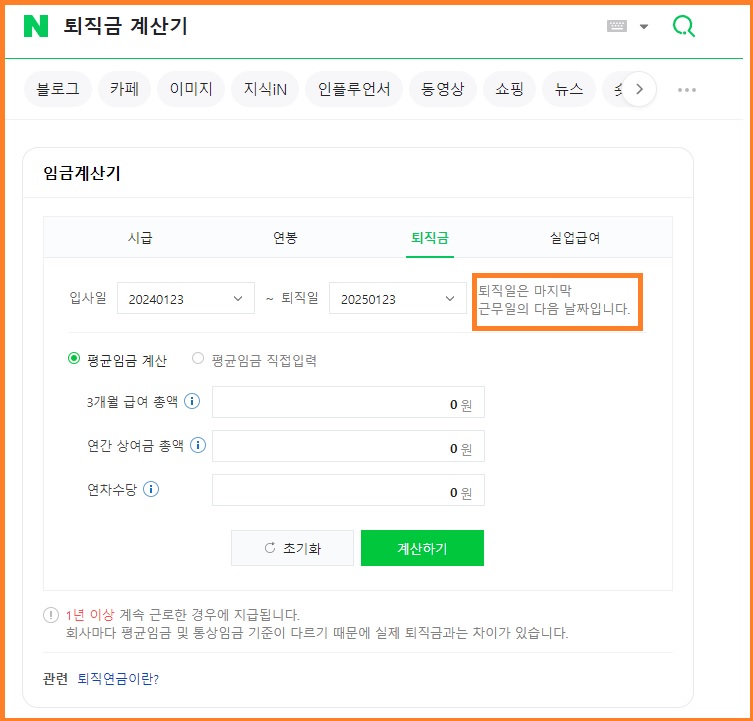This screenshot has width=753, height=721.
Task: Open the 인플루언서 search category
Action: 354,89
